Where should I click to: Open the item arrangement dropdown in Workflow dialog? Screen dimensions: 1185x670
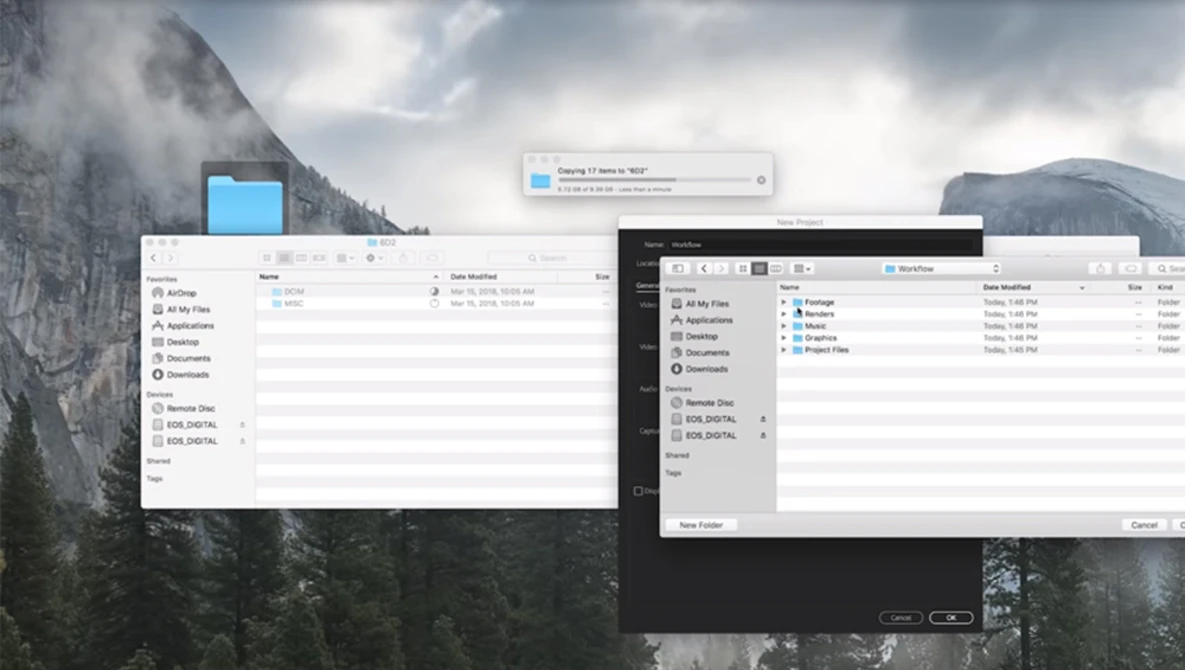tap(802, 269)
